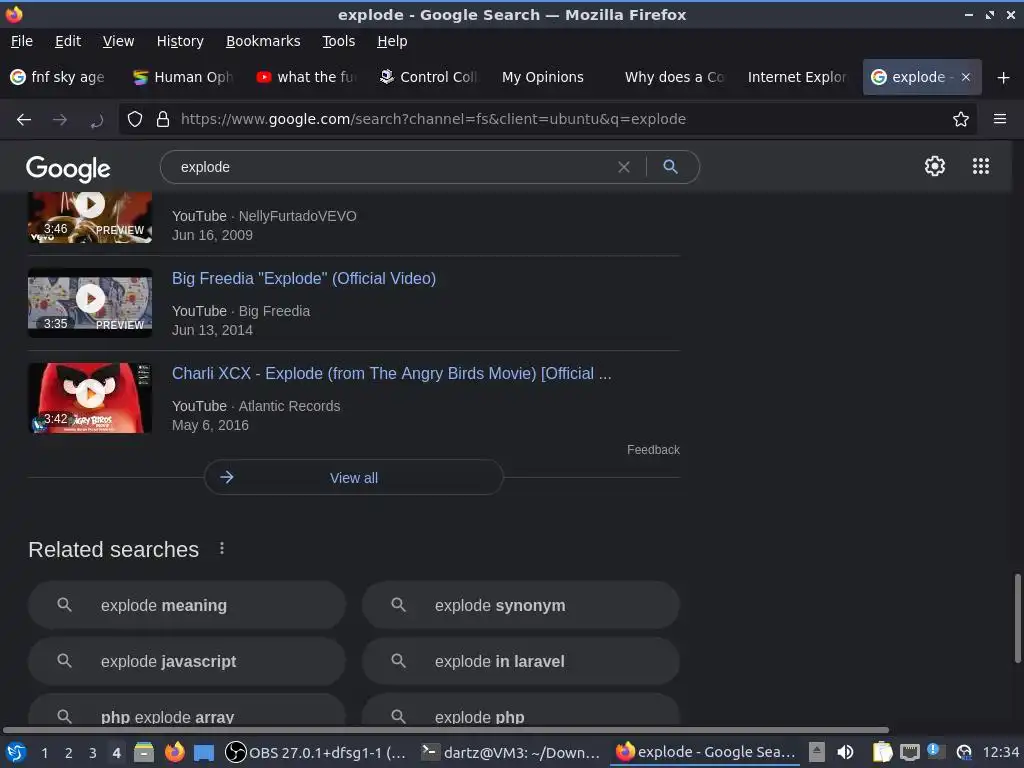Open a new tab with the plus button
The height and width of the screenshot is (768, 1024).
pos(1004,78)
